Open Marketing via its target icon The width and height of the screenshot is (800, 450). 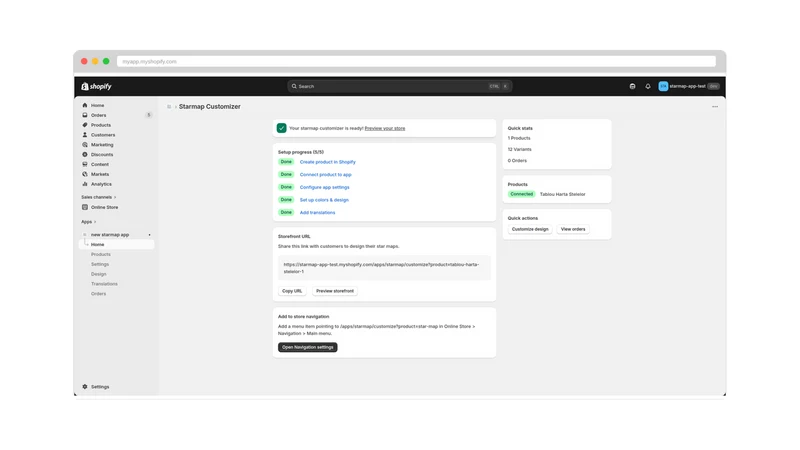[85, 144]
